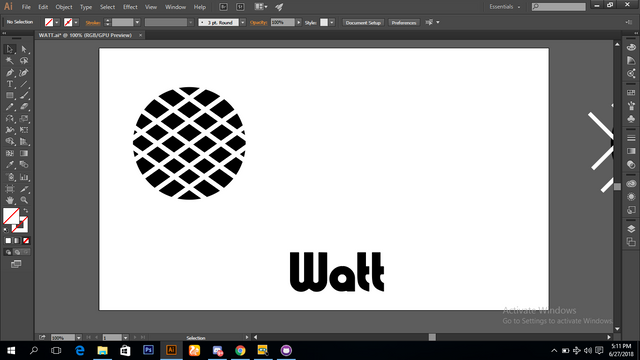This screenshot has width=640, height=360.
Task: Select the Shape Builder tool
Action: pos(10,142)
